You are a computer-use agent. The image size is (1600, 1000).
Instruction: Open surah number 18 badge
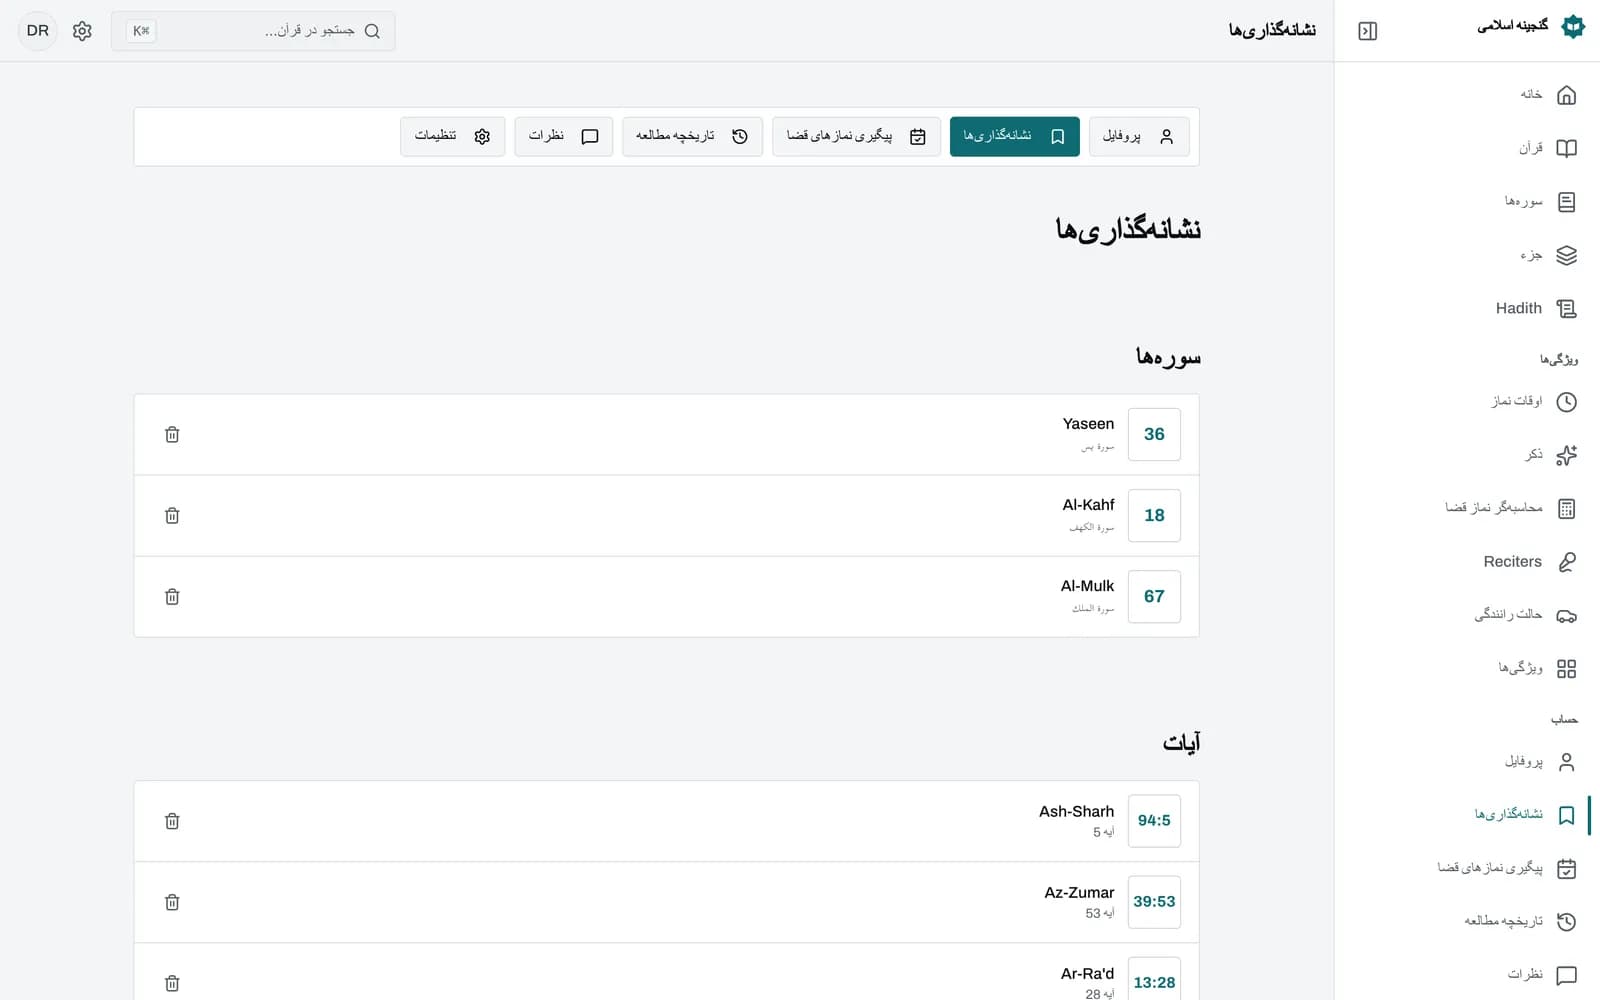tap(1154, 515)
